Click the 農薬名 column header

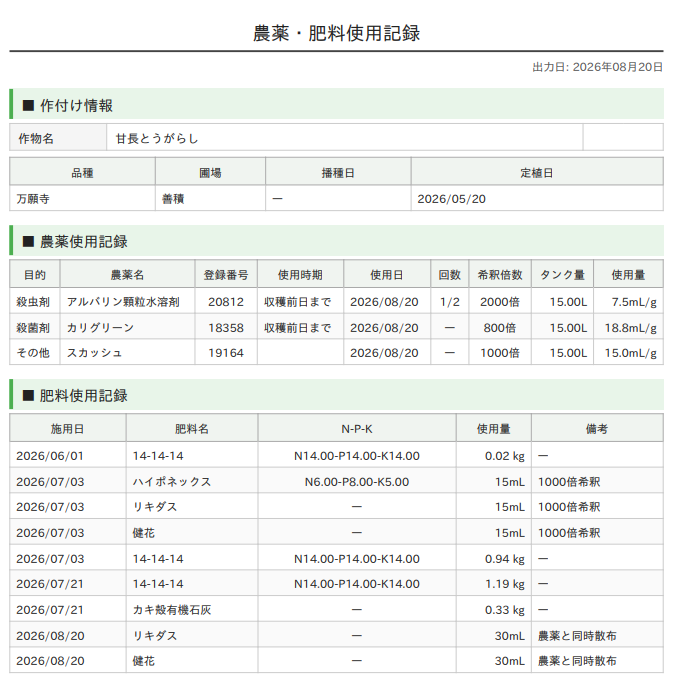pyautogui.click(x=127, y=274)
